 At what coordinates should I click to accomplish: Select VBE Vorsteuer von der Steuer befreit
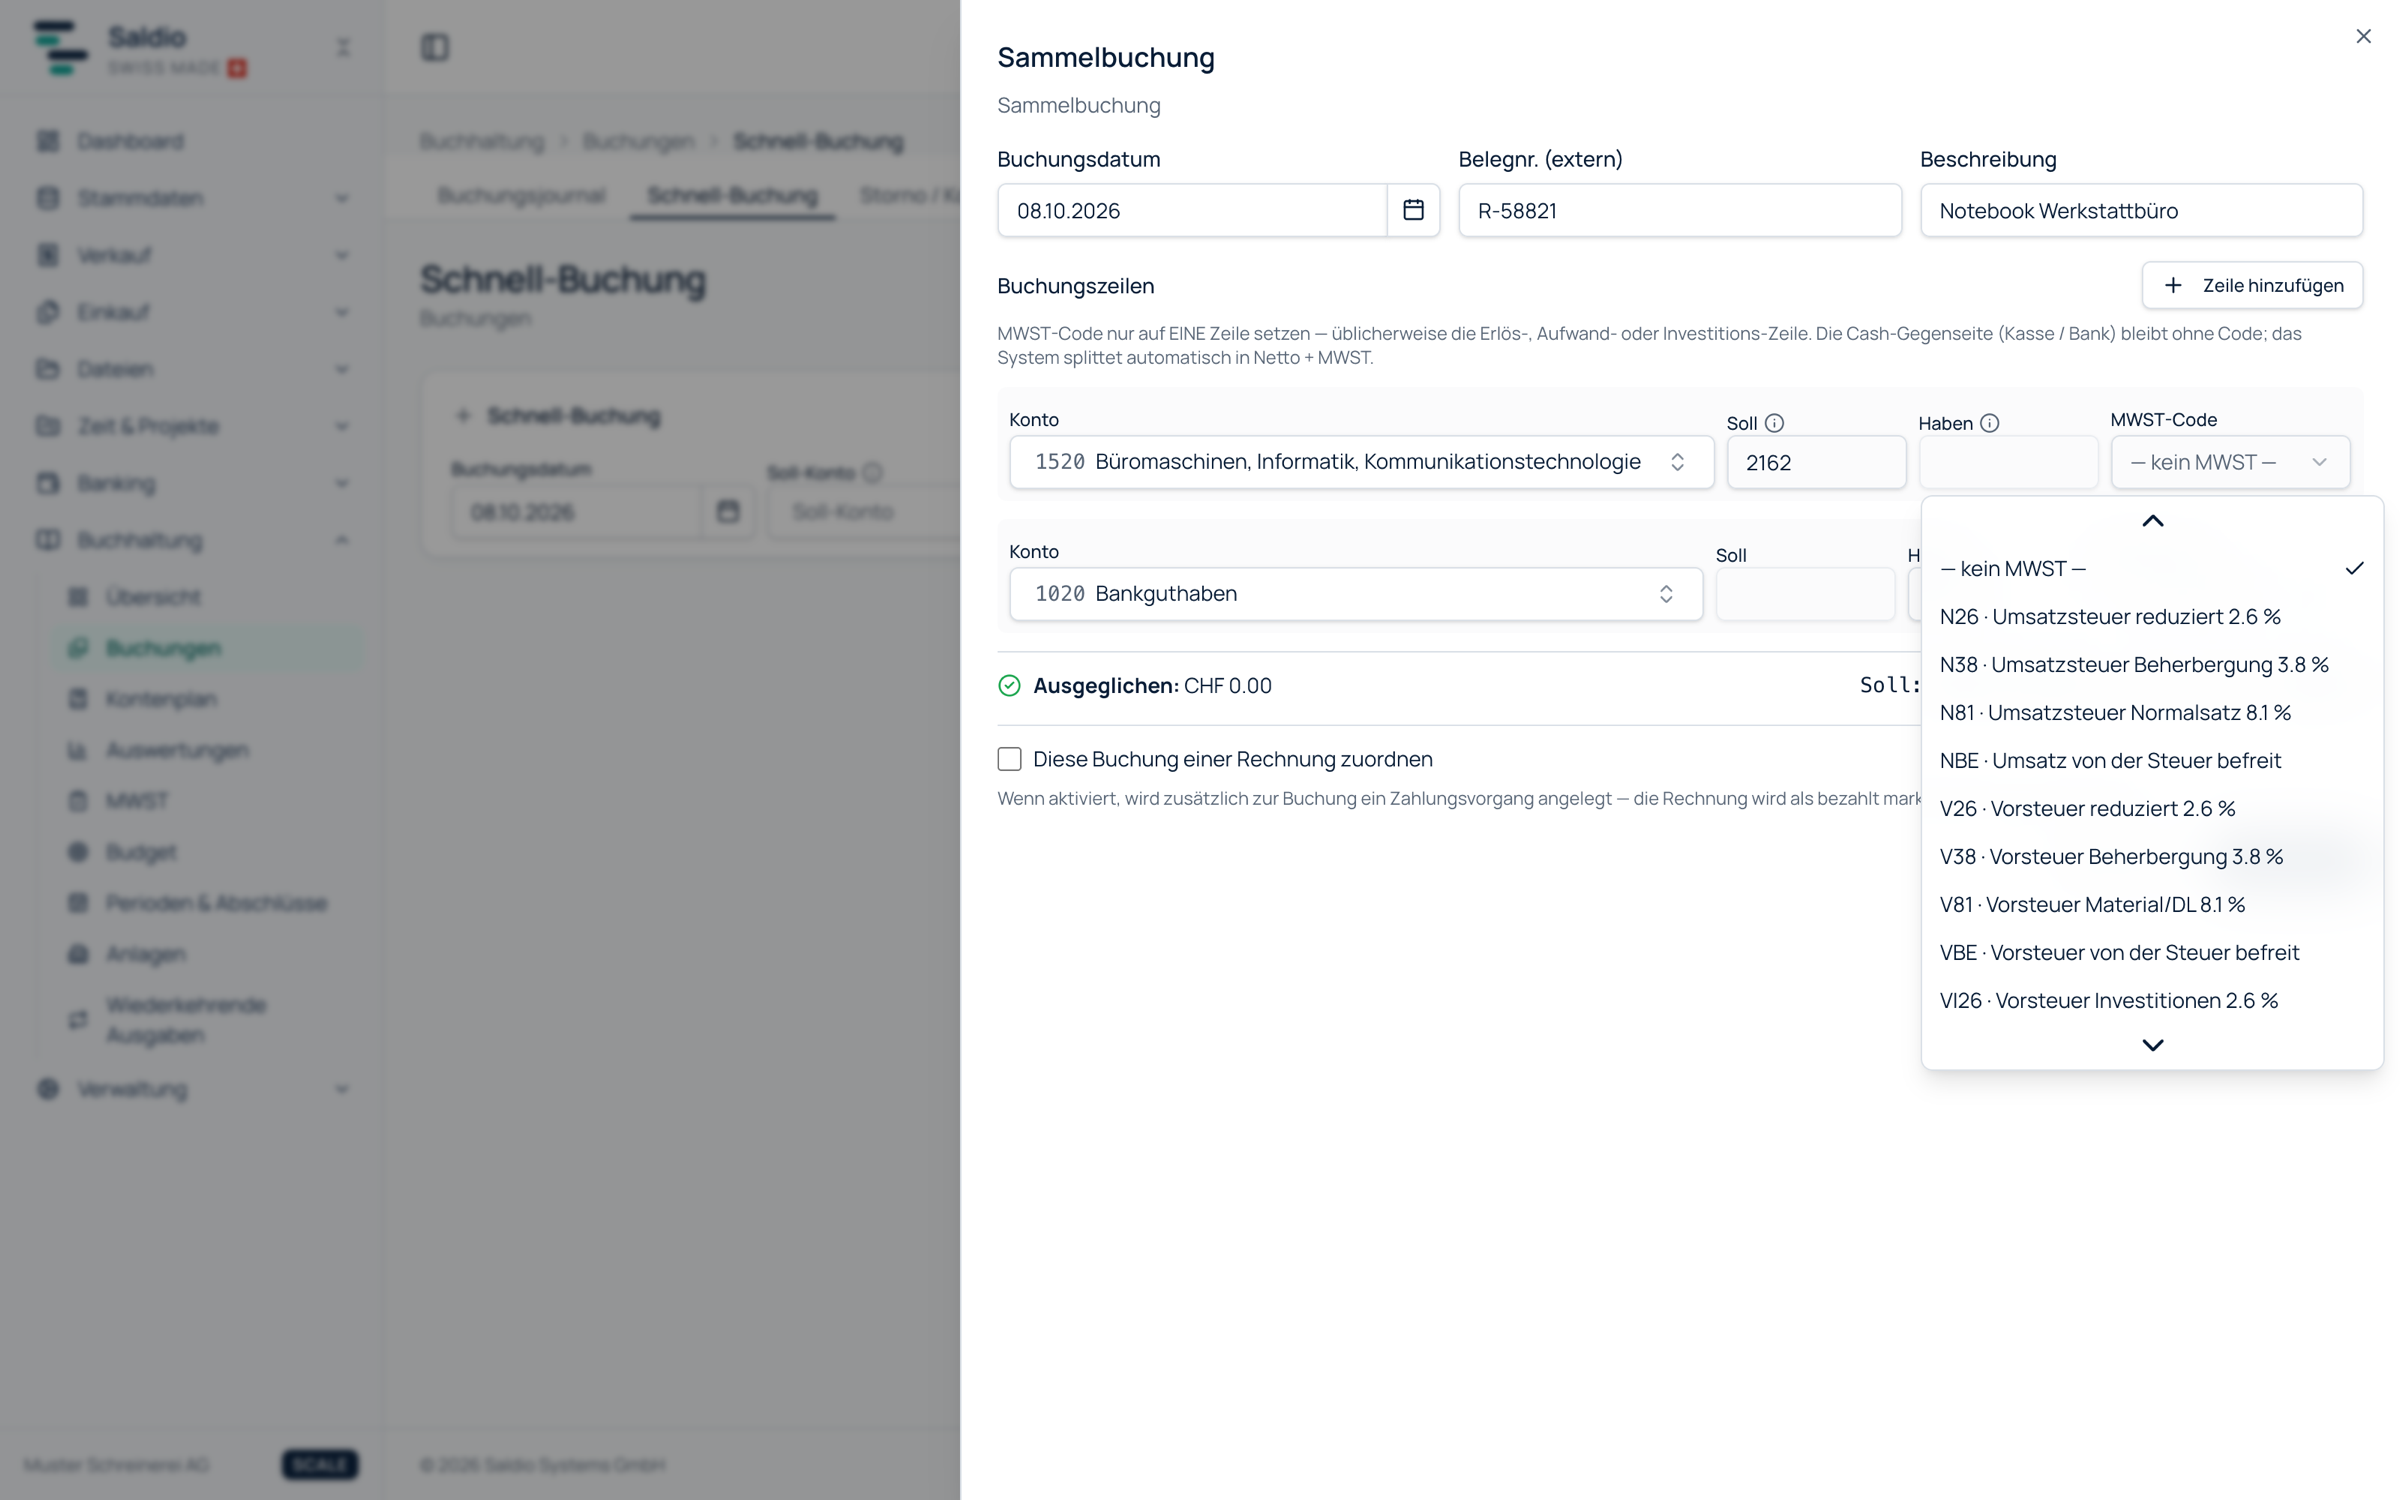click(x=2152, y=953)
